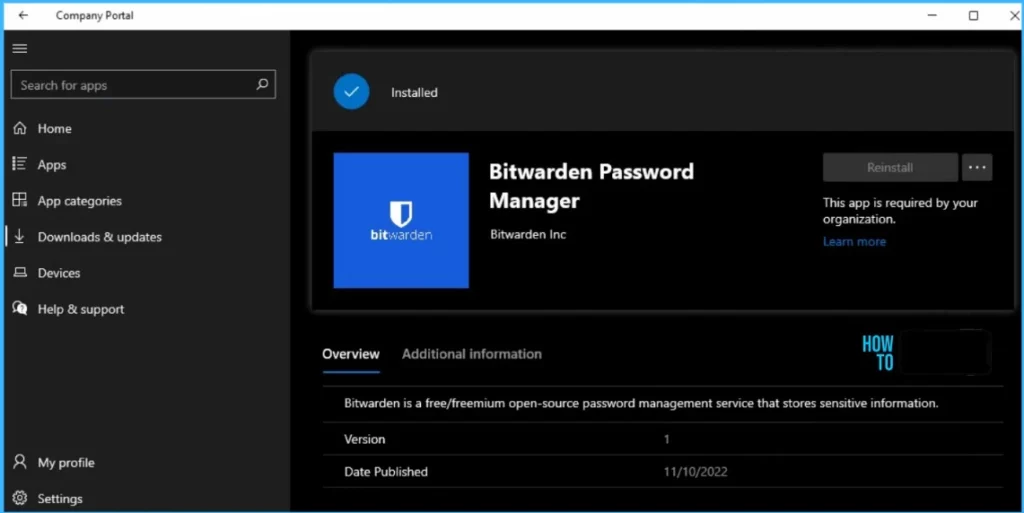Click the search magnifier icon
The width and height of the screenshot is (1024, 513).
coord(263,84)
